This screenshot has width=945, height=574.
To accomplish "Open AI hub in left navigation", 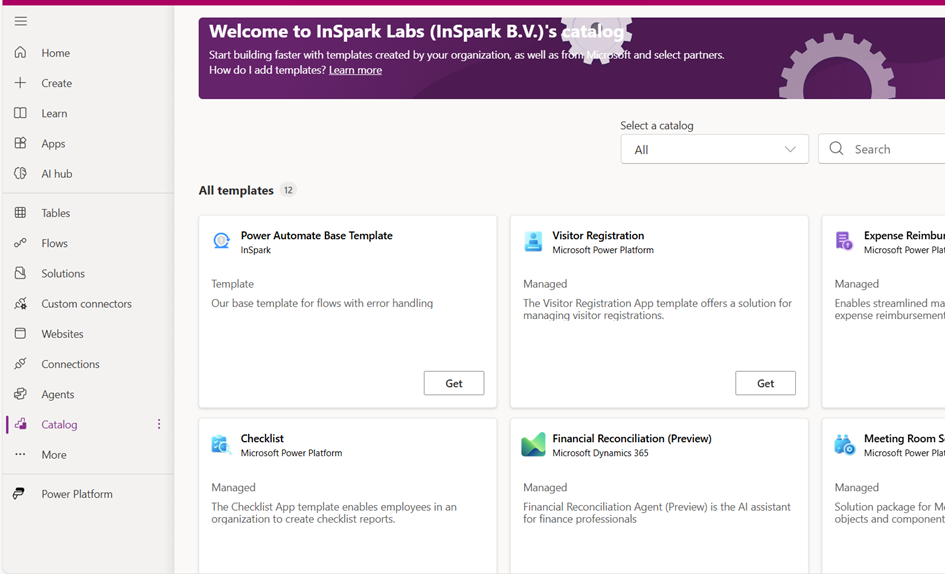I will pyautogui.click(x=57, y=174).
